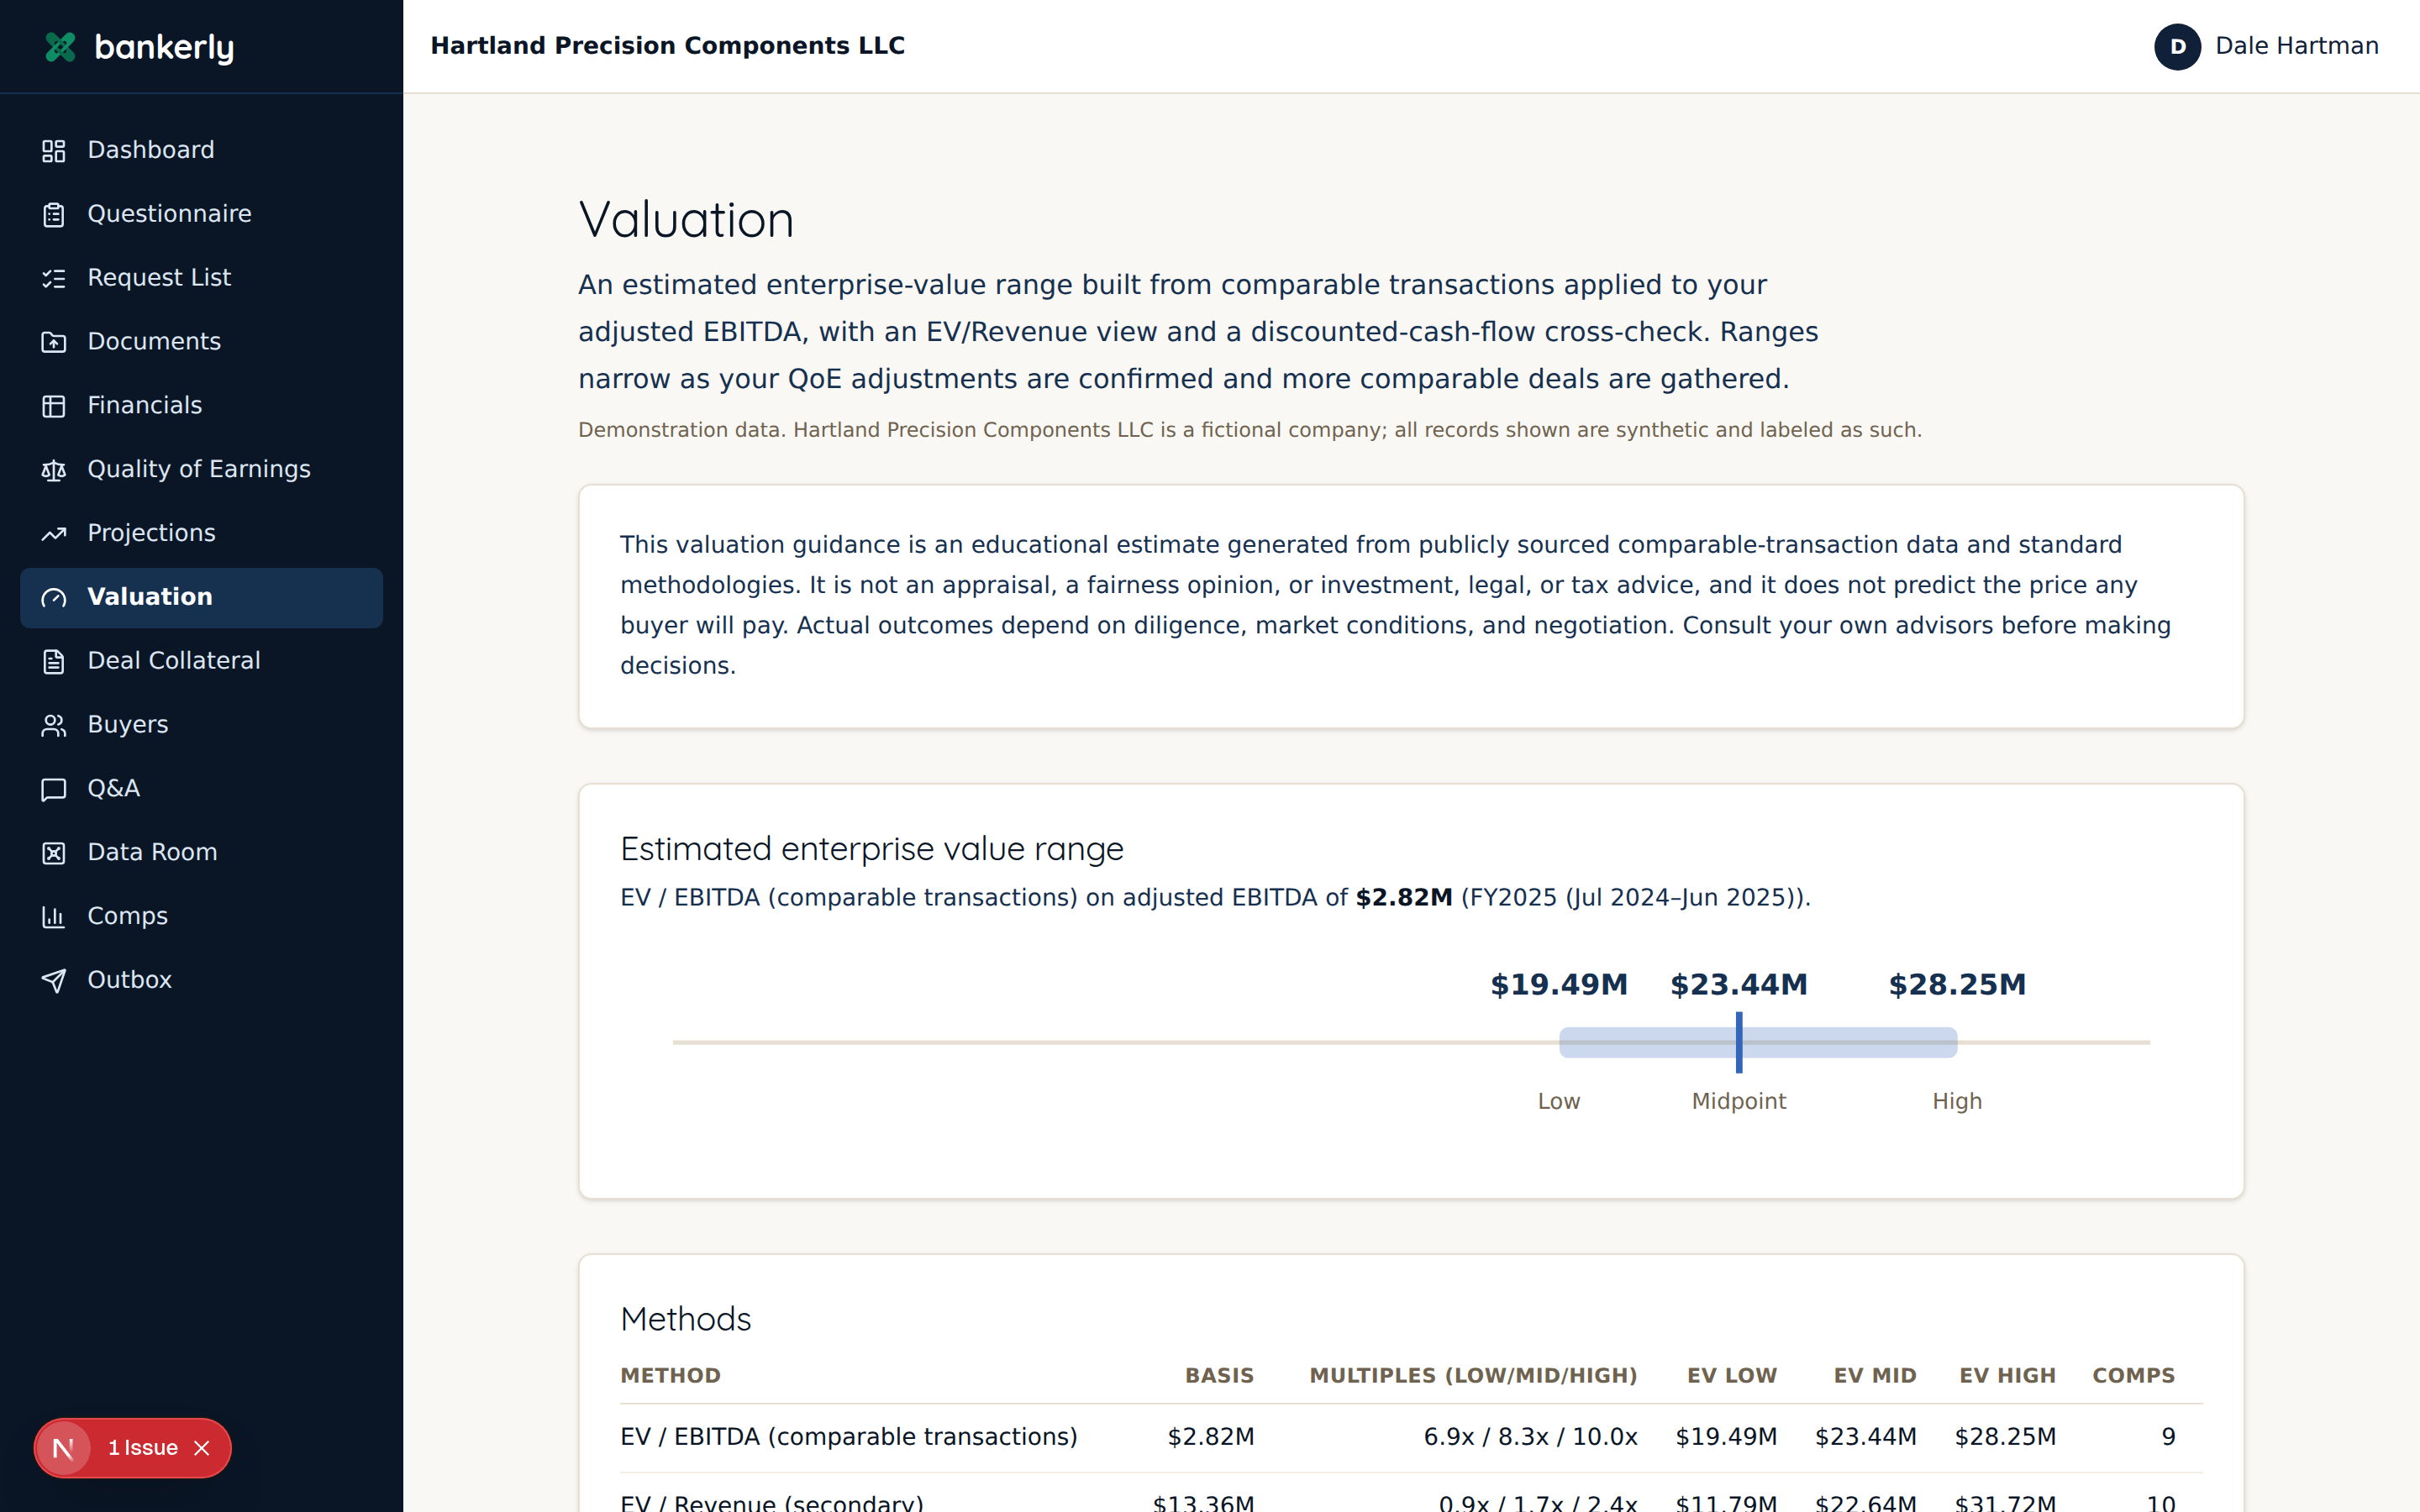
Task: Go to the Questionnaire section
Action: (201, 214)
